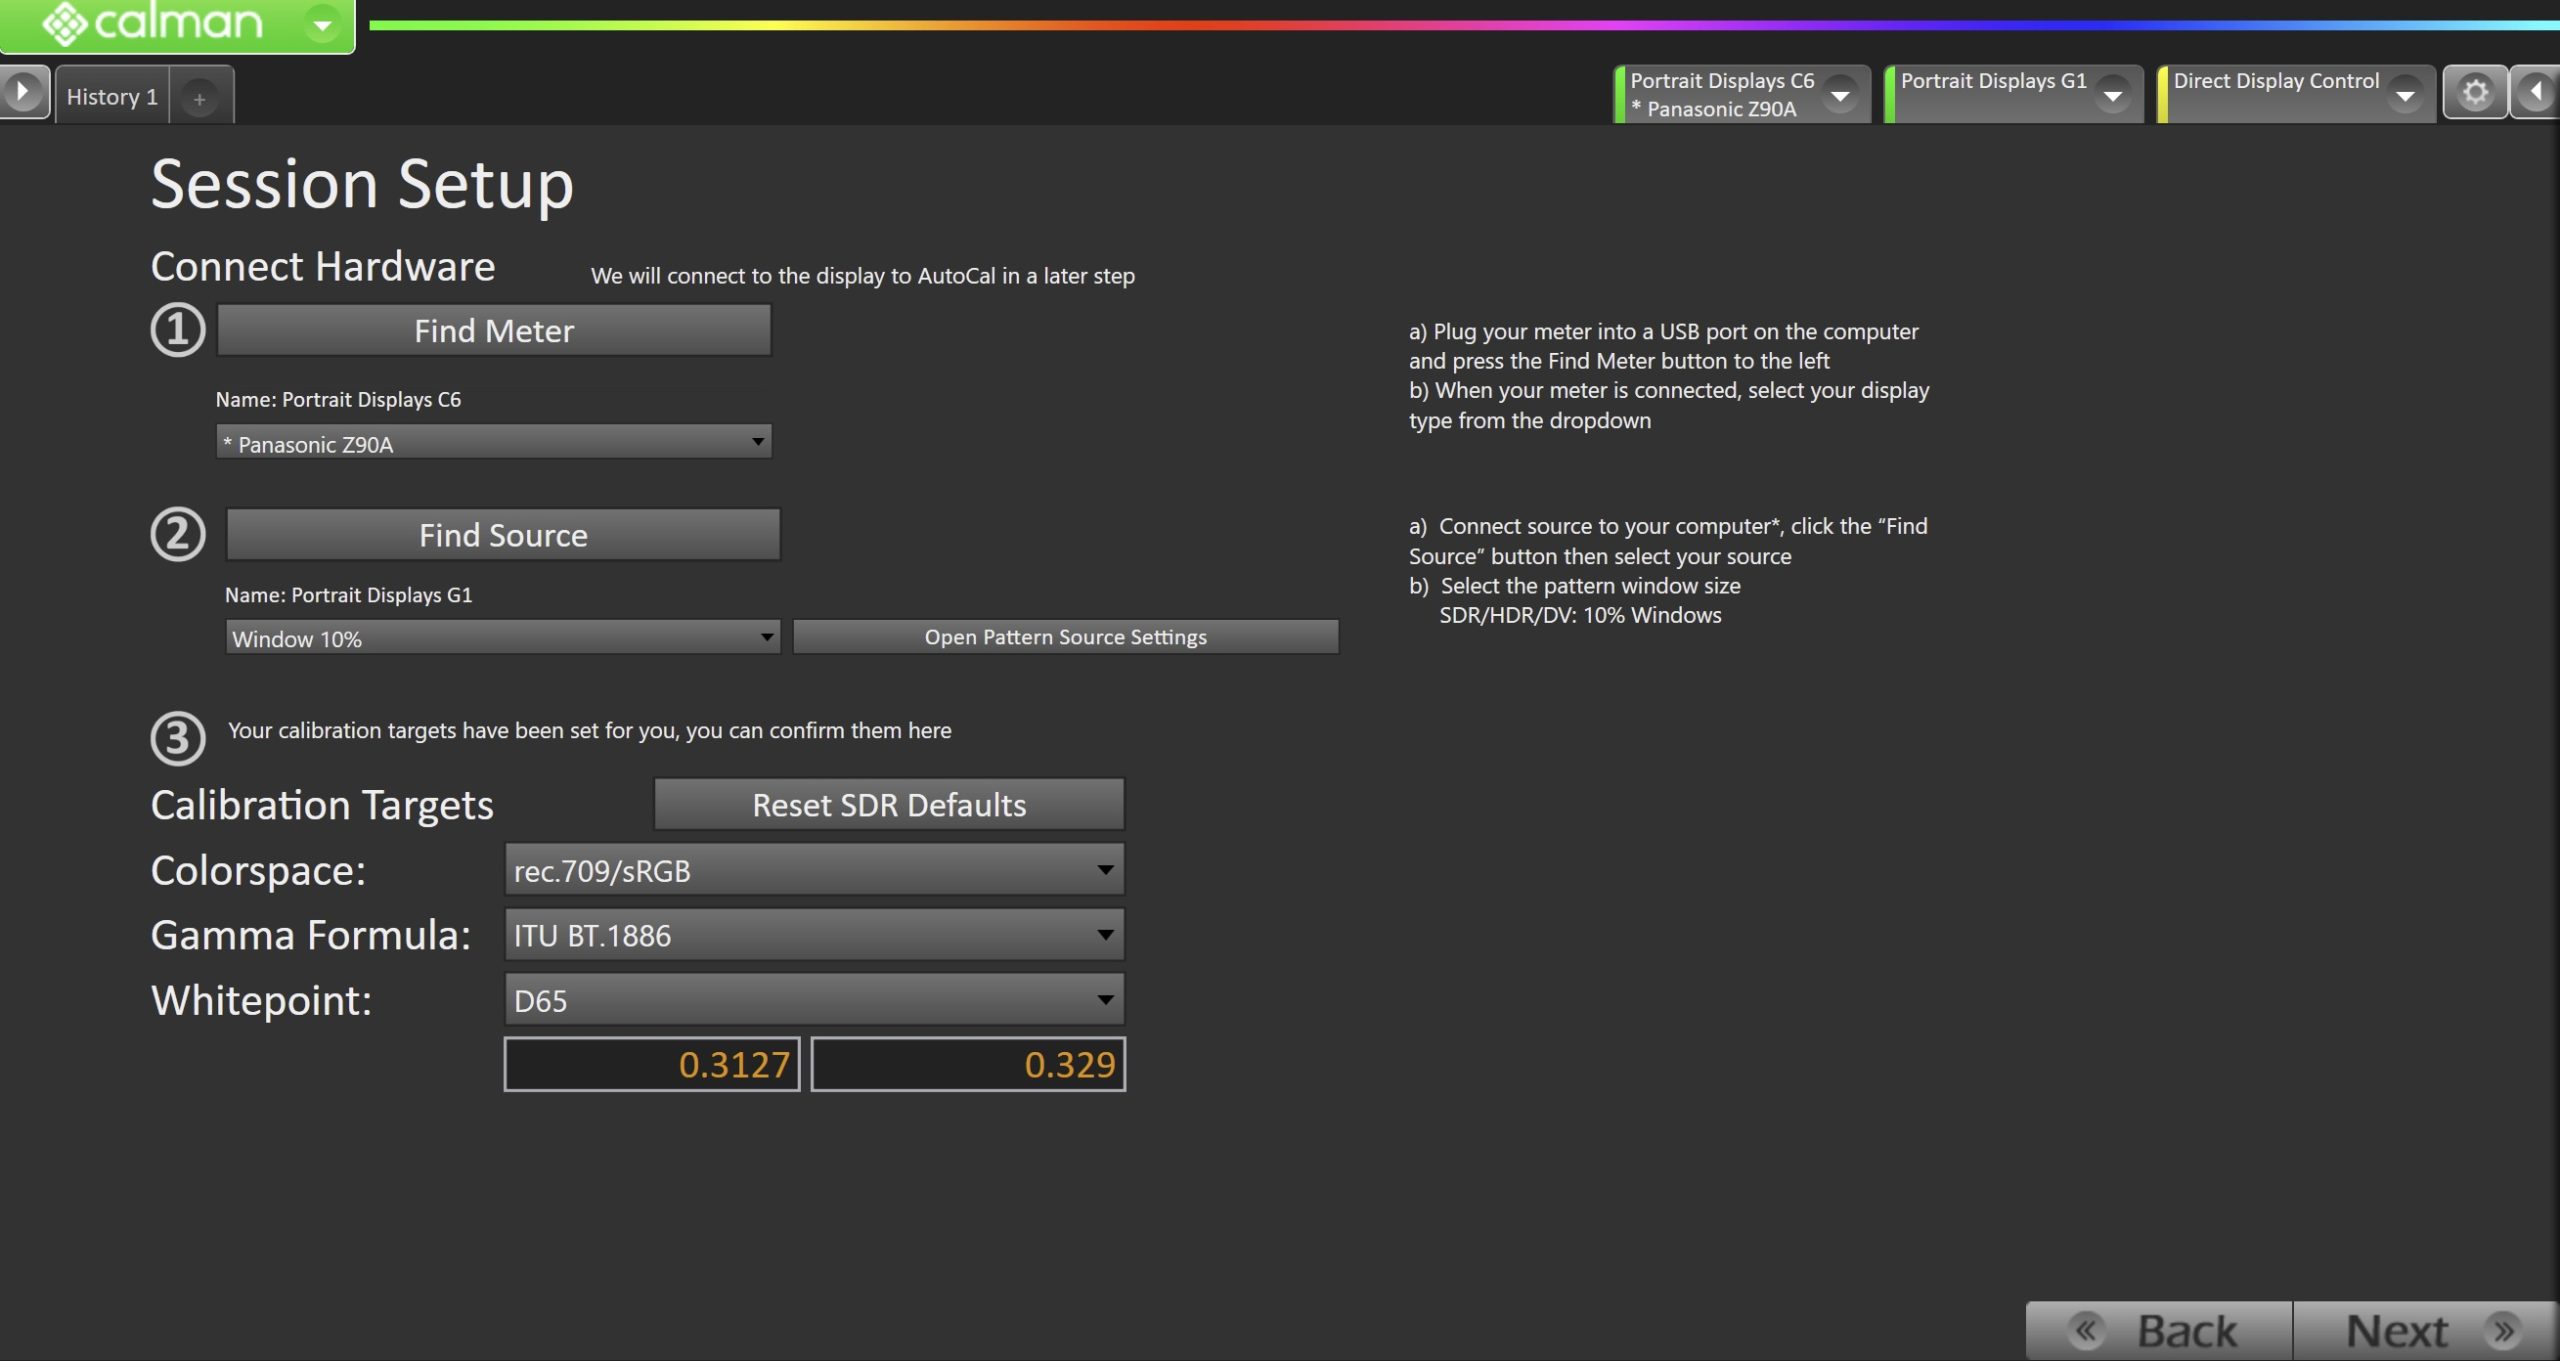Collapse the side panel with left arrow

coord(2535,92)
